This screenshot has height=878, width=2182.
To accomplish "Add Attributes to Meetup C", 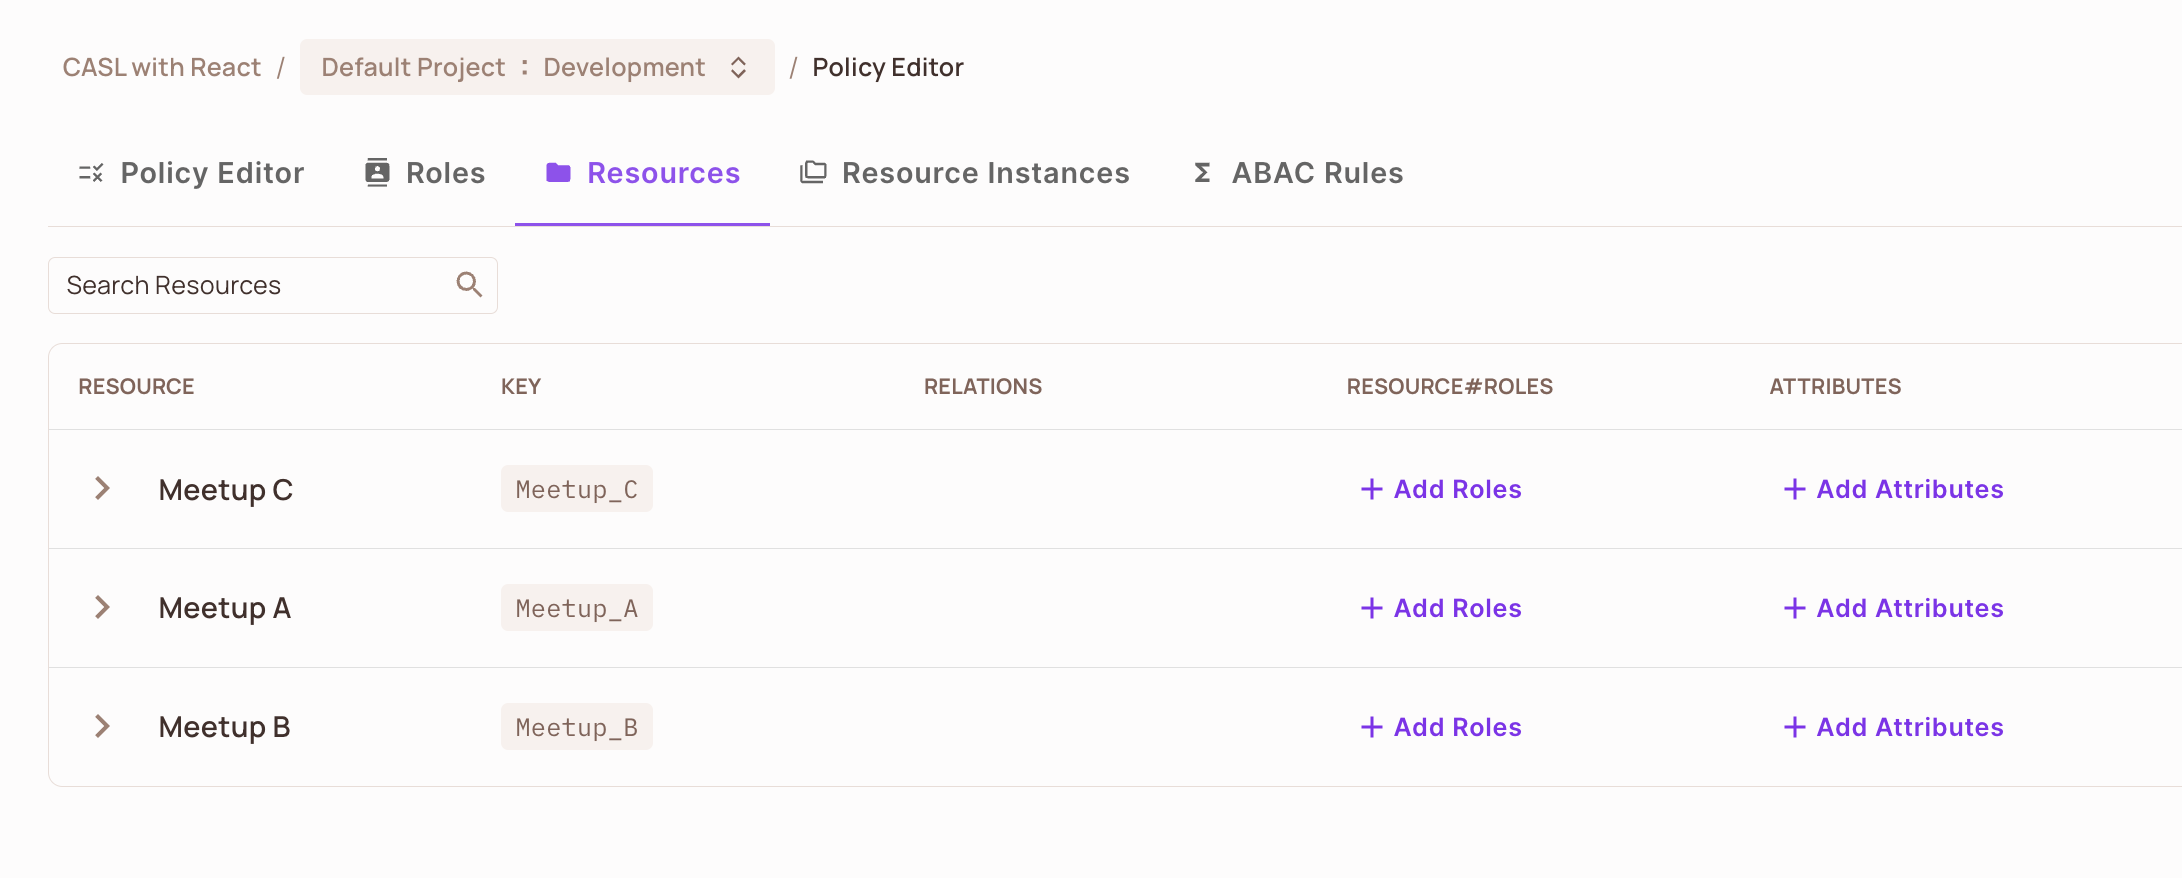I will (1909, 489).
